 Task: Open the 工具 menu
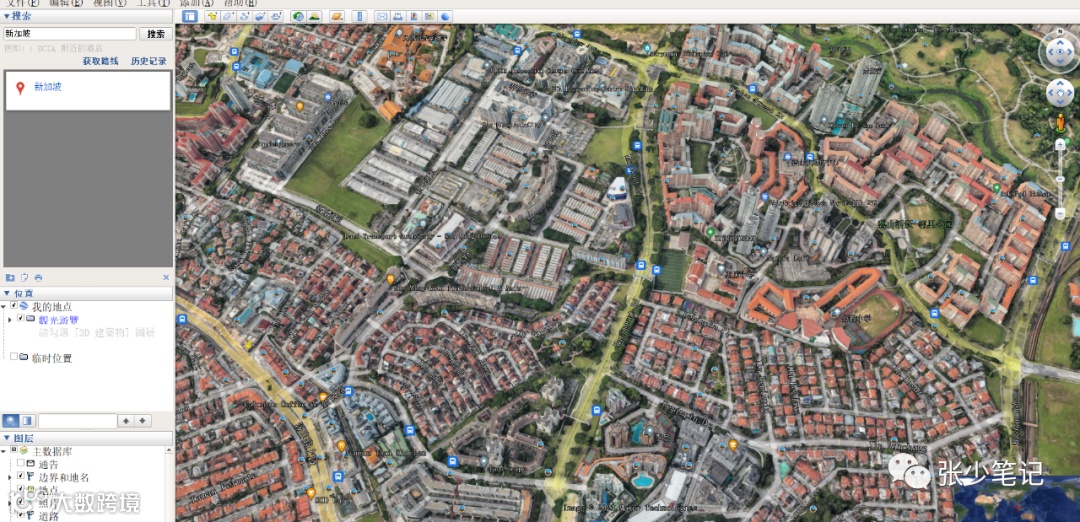[x=152, y=3]
